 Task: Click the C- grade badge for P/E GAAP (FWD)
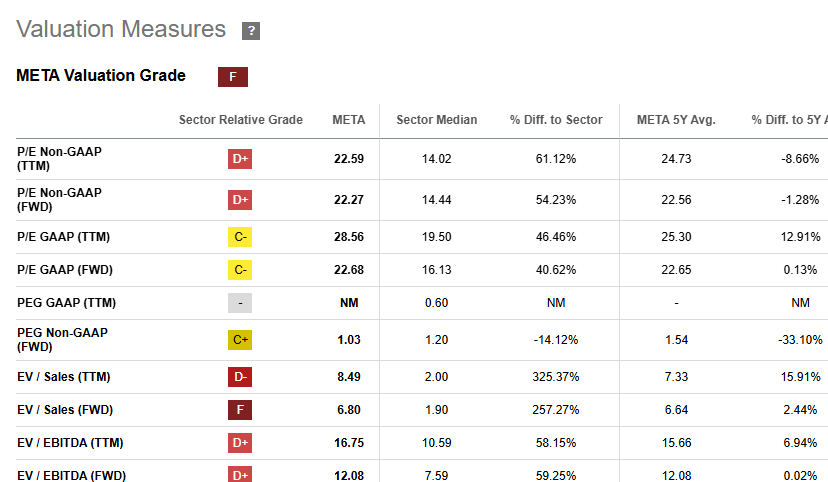(x=240, y=270)
